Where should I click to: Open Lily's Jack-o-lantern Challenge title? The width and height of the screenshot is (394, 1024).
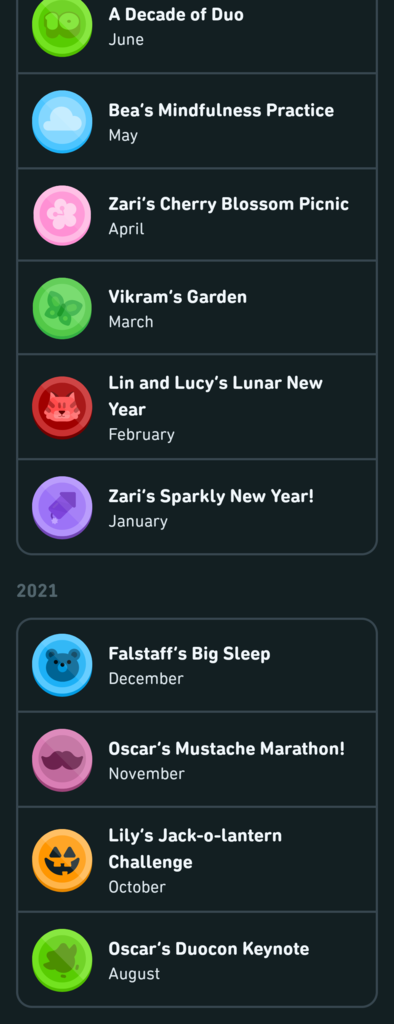point(195,848)
